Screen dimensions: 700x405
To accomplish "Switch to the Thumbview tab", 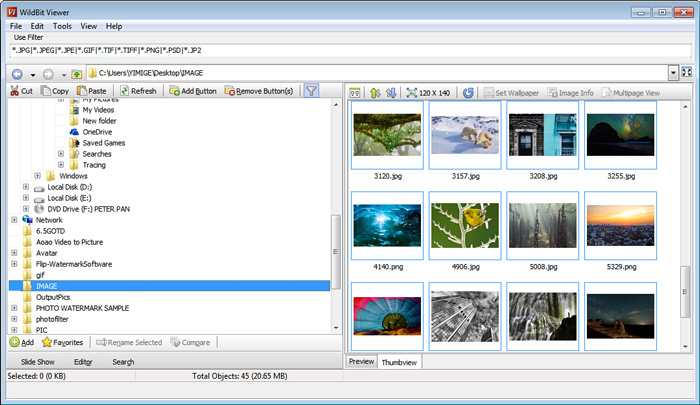I will coord(399,362).
